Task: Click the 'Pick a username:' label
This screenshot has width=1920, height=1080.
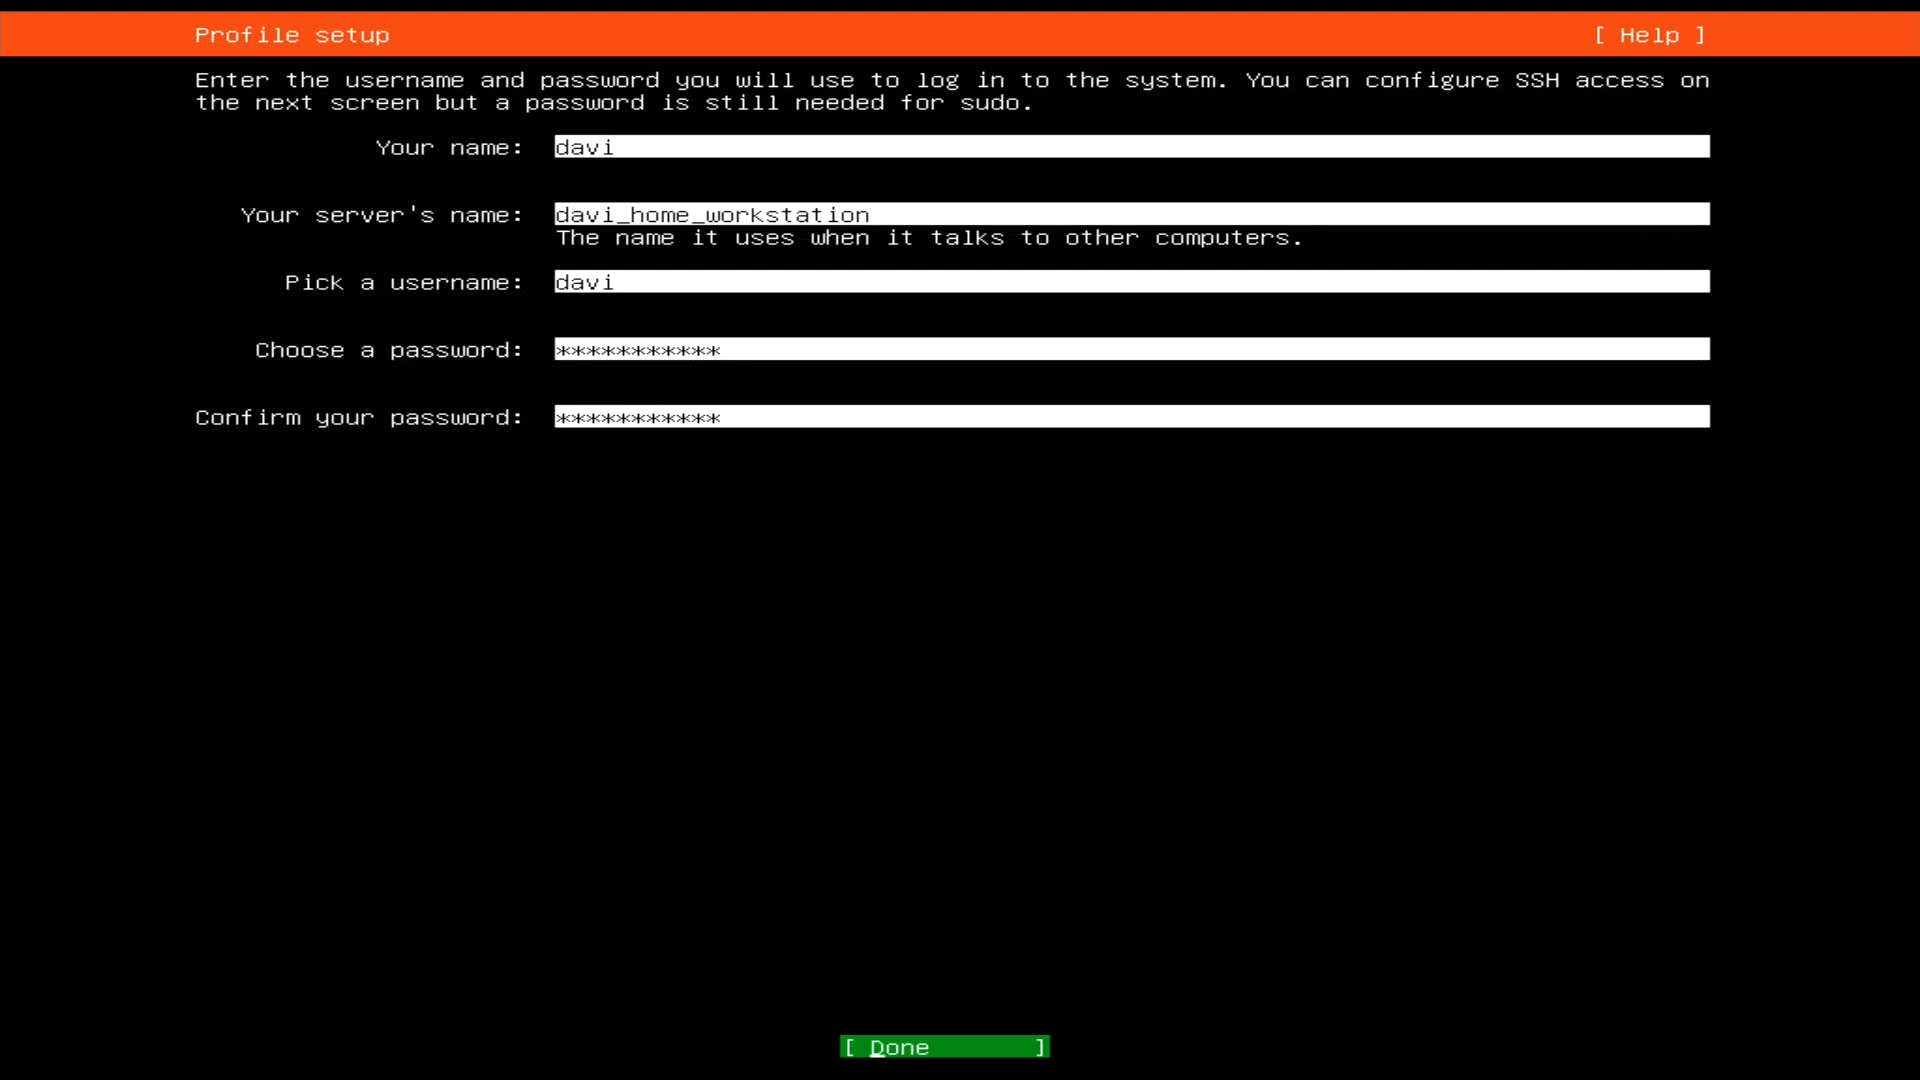Action: 403,283
